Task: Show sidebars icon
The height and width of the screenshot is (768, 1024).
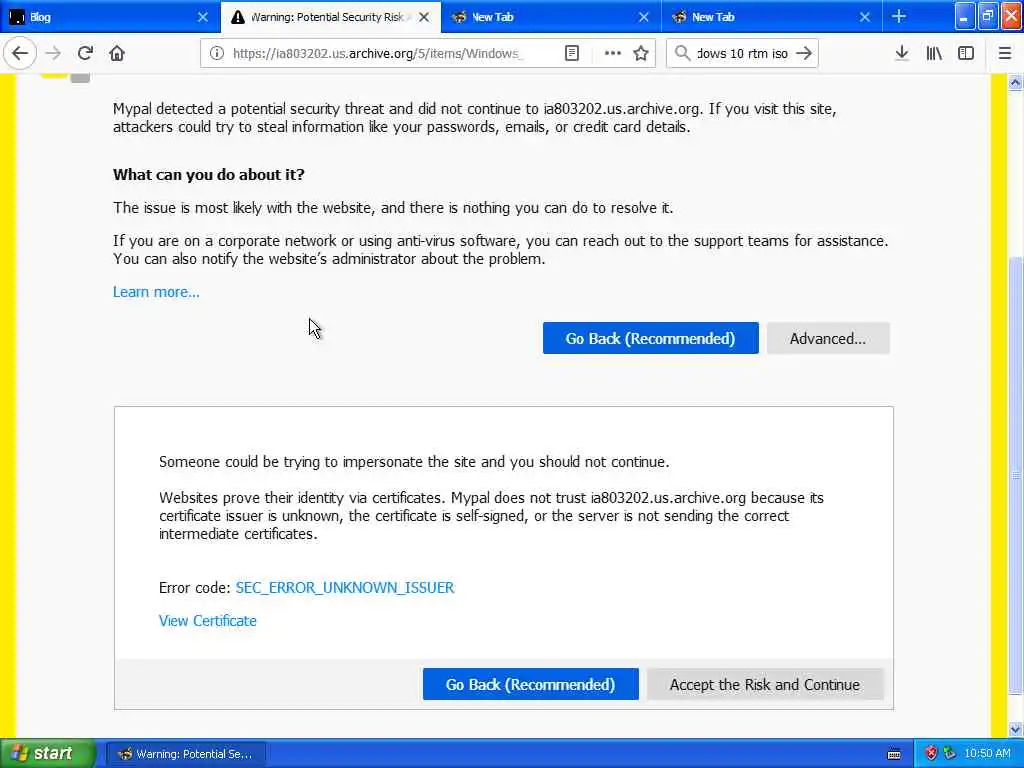Action: coord(966,54)
